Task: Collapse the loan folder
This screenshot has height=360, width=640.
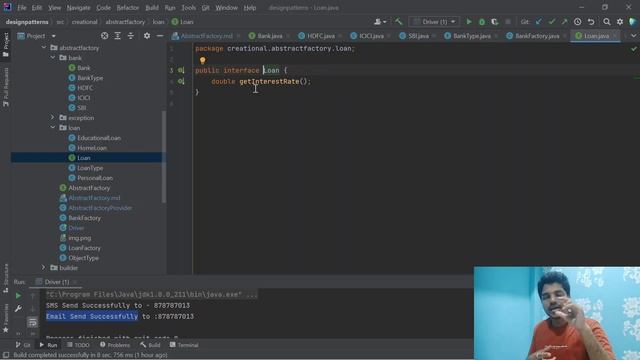Action: point(53,128)
